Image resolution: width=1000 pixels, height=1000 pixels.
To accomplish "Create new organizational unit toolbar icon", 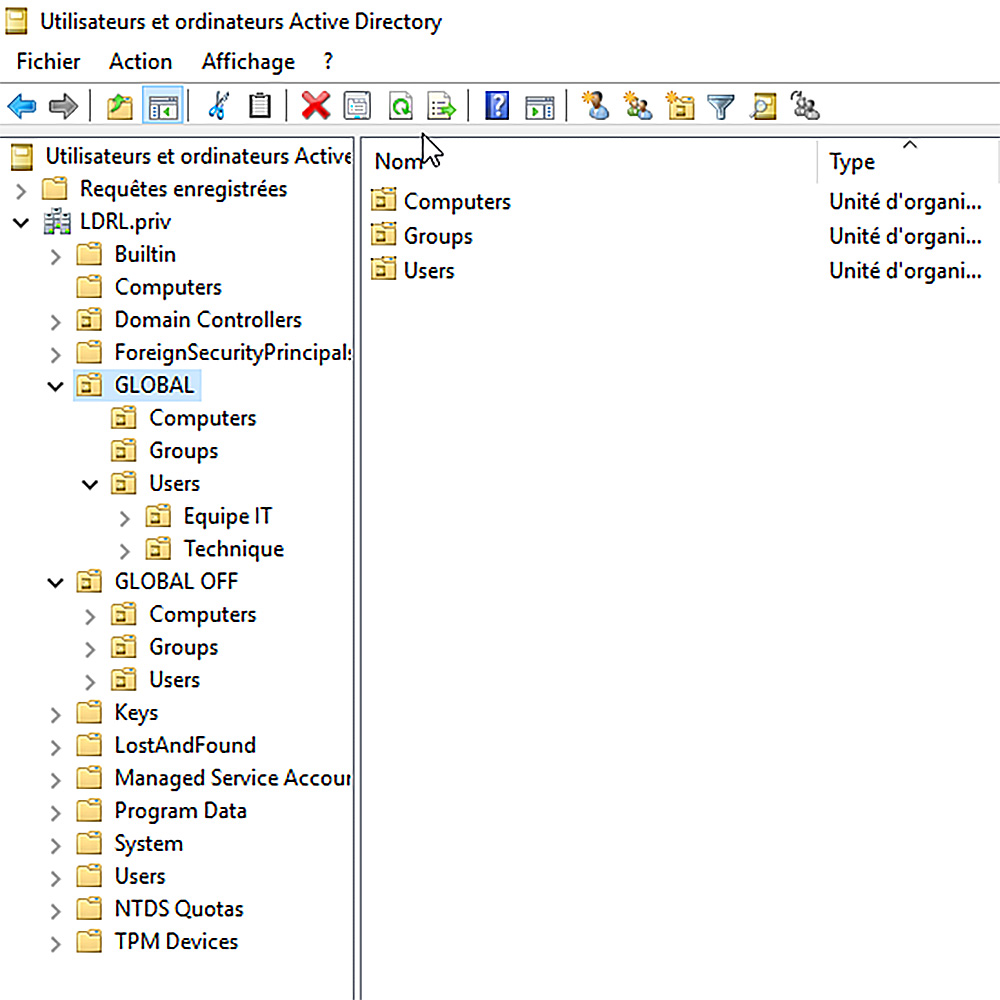I will (680, 106).
